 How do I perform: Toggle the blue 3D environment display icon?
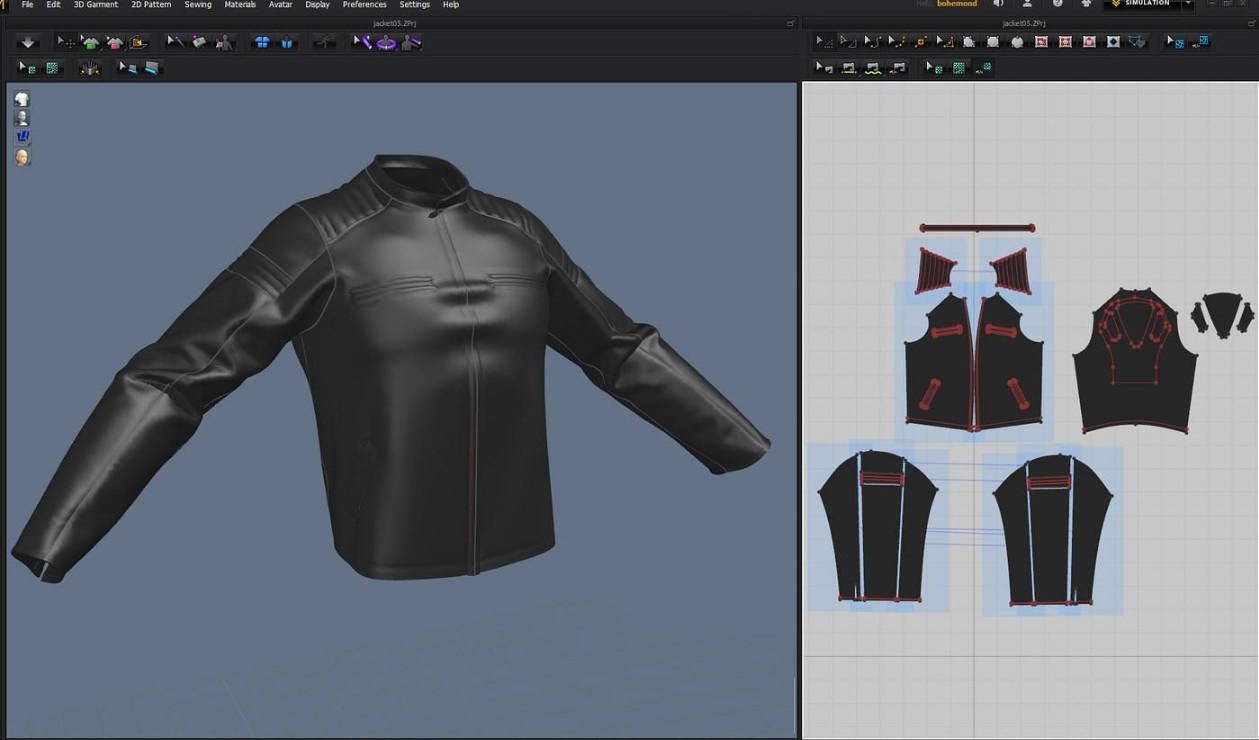coord(21,137)
